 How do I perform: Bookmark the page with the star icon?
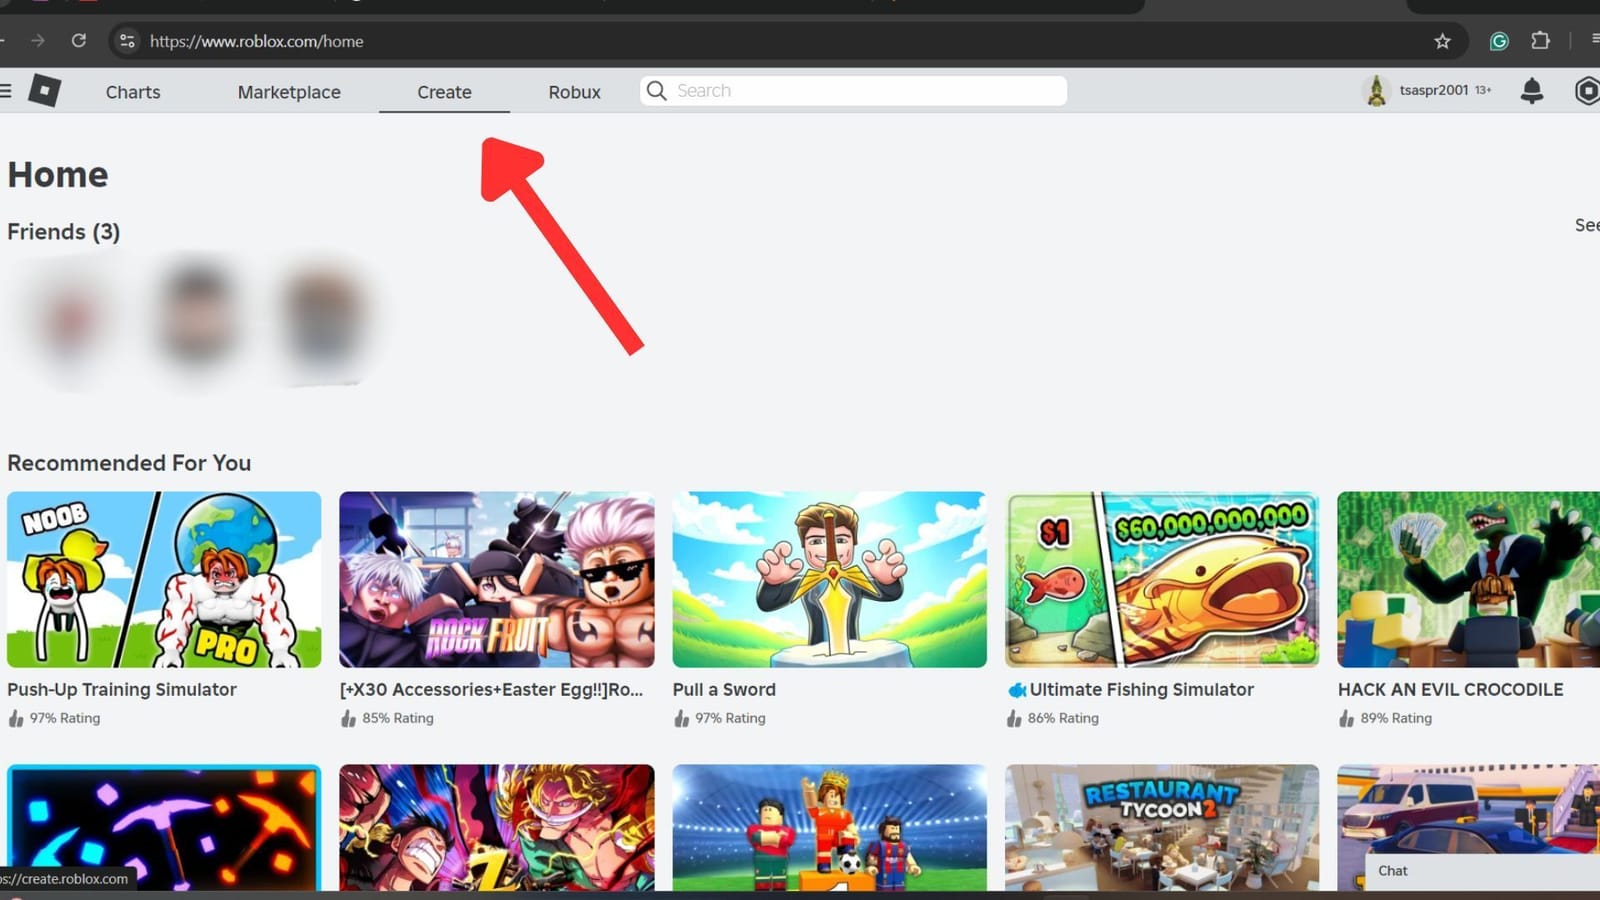pyautogui.click(x=1443, y=41)
